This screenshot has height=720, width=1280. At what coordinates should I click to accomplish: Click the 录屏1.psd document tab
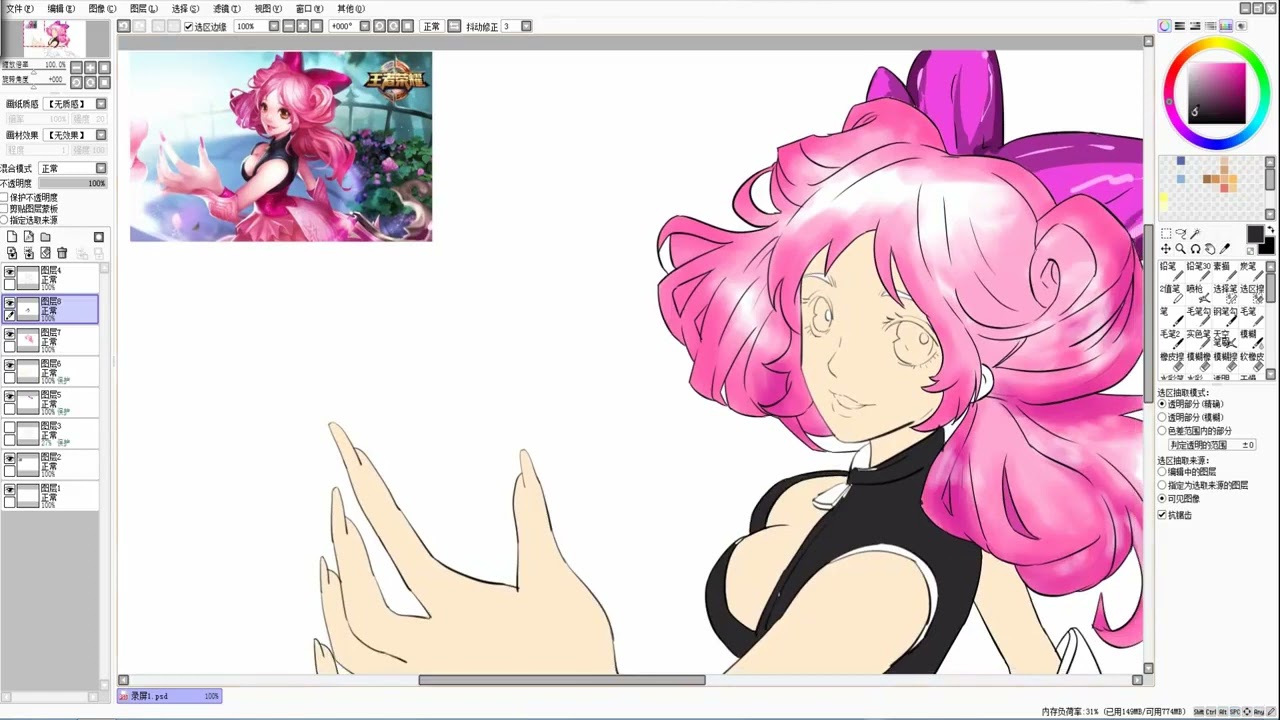(x=169, y=696)
